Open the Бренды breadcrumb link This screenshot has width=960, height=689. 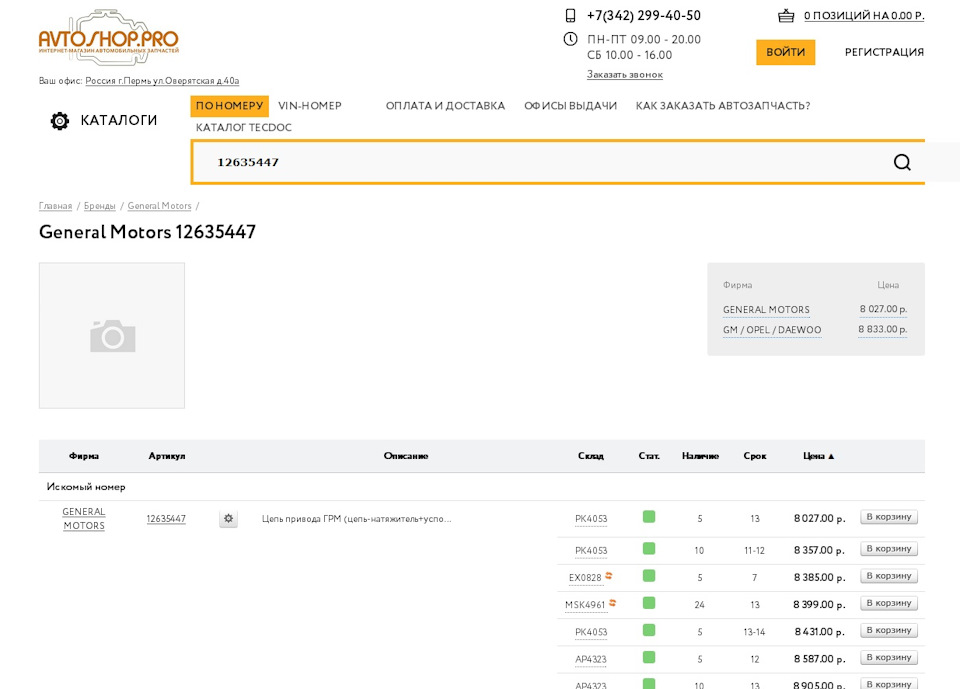coord(99,206)
